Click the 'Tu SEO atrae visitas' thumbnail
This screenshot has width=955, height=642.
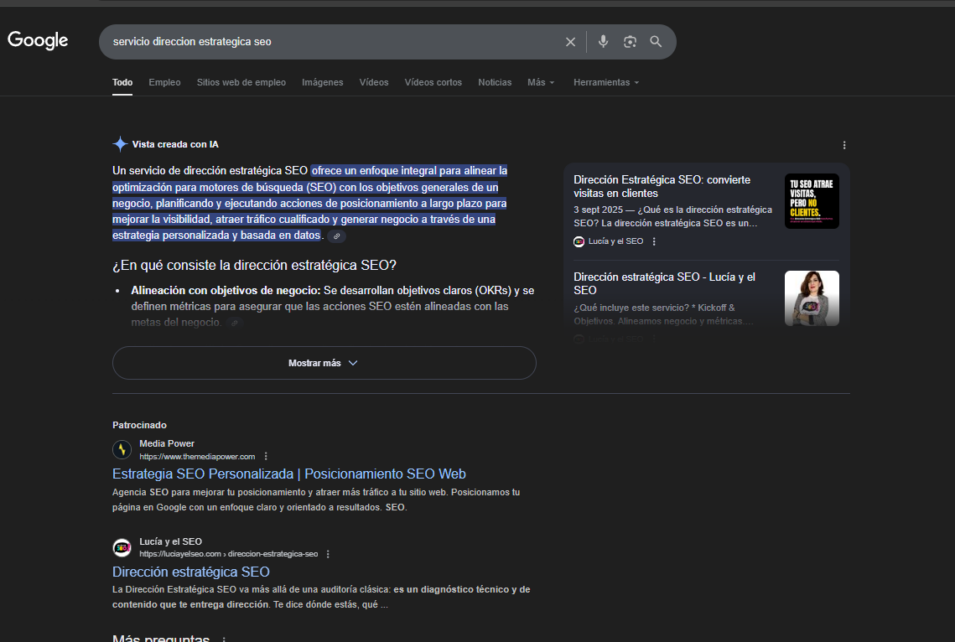click(812, 201)
